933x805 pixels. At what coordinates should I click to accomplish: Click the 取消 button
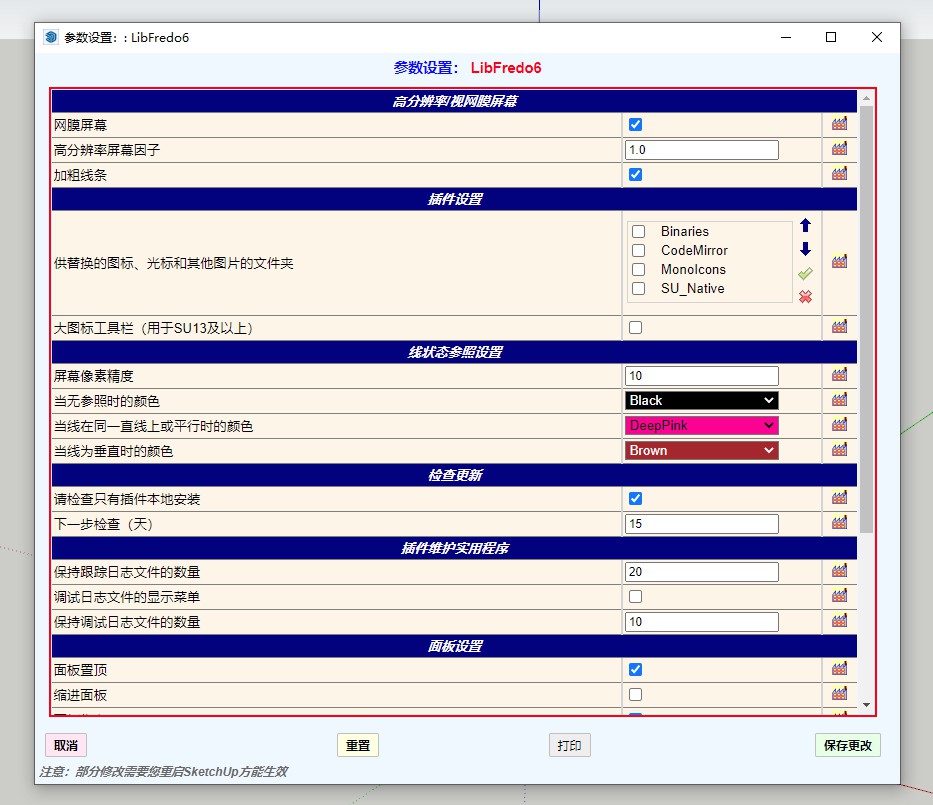(x=66, y=746)
